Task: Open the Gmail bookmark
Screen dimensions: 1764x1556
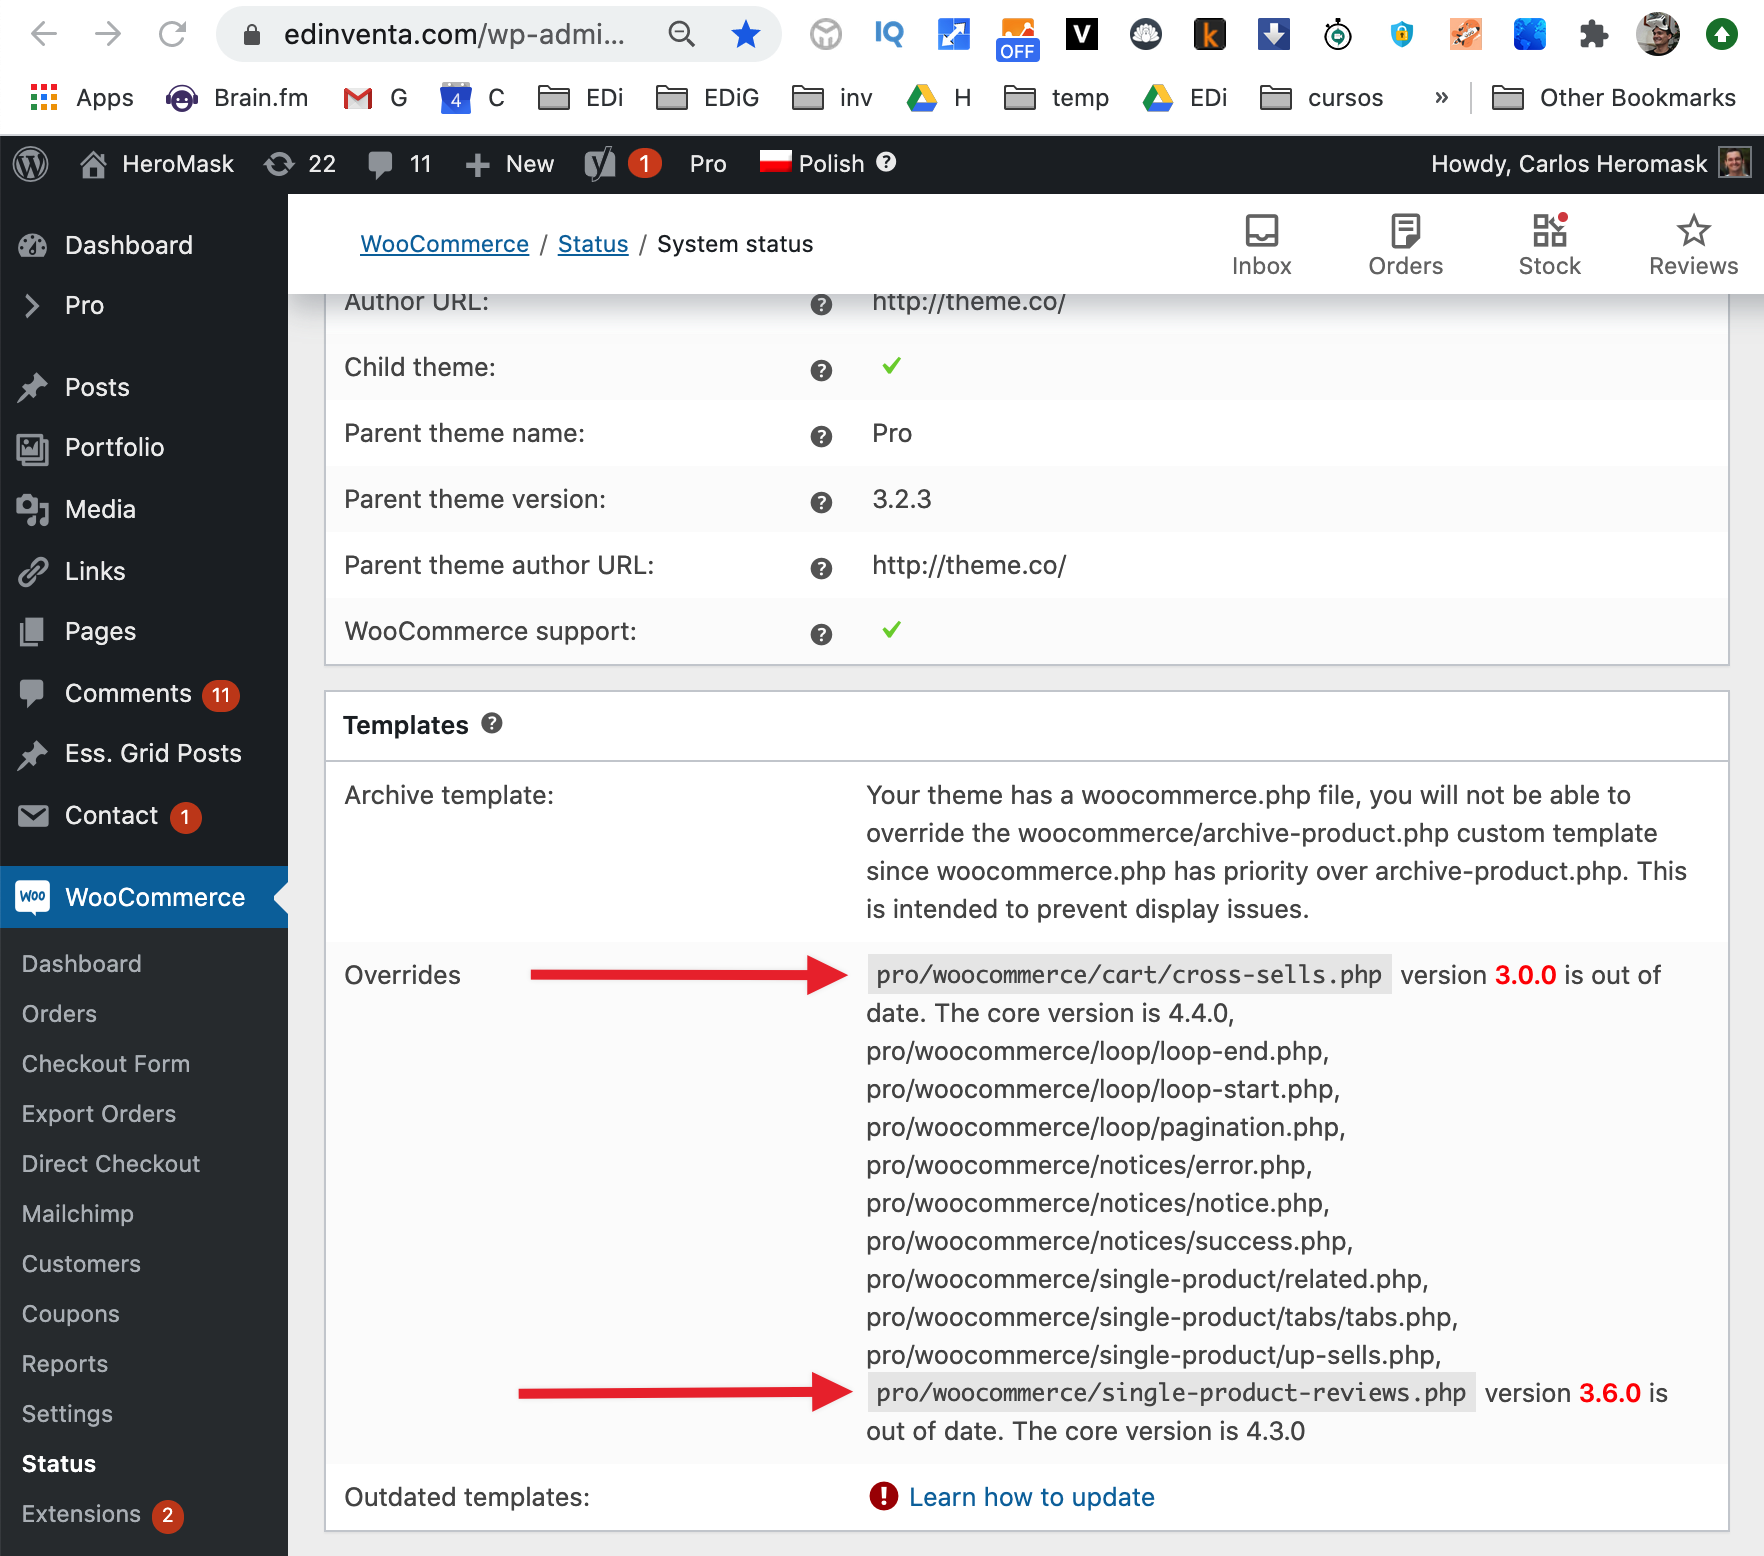Action: (375, 97)
